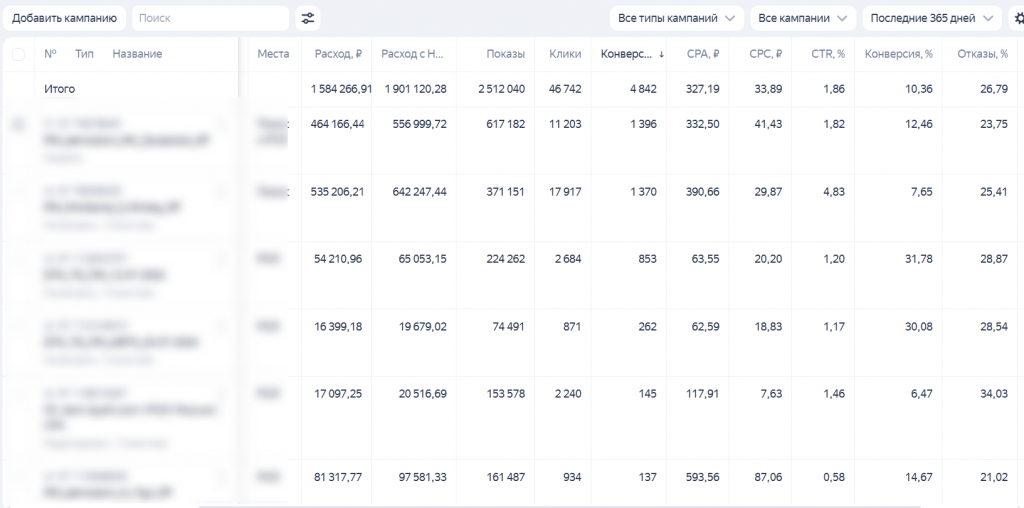Select the spend value 535 206,21
The height and width of the screenshot is (508, 1024).
(x=338, y=192)
